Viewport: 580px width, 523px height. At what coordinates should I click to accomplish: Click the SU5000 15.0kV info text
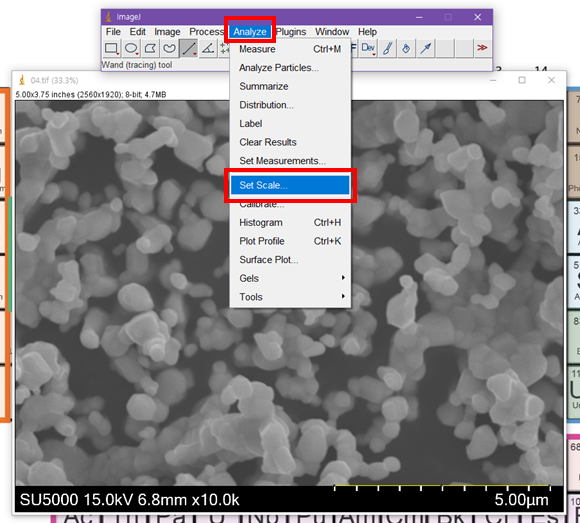(129, 500)
